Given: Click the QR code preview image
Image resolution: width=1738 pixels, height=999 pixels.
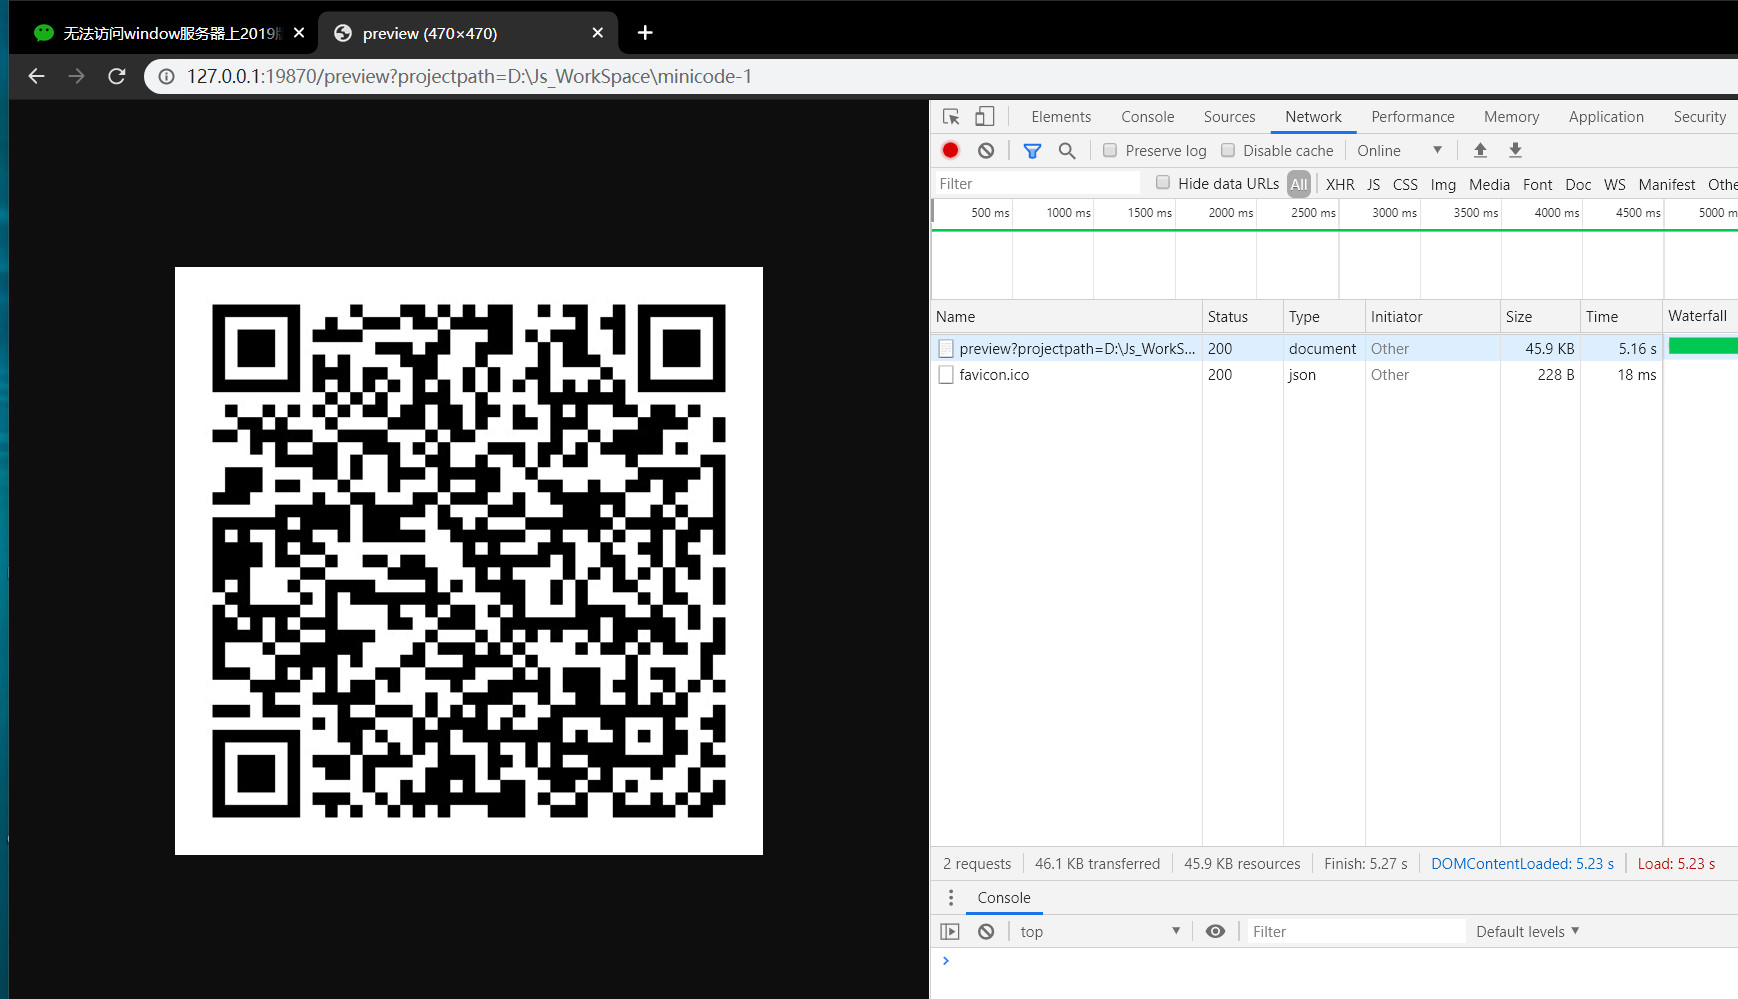Looking at the screenshot, I should [x=469, y=561].
